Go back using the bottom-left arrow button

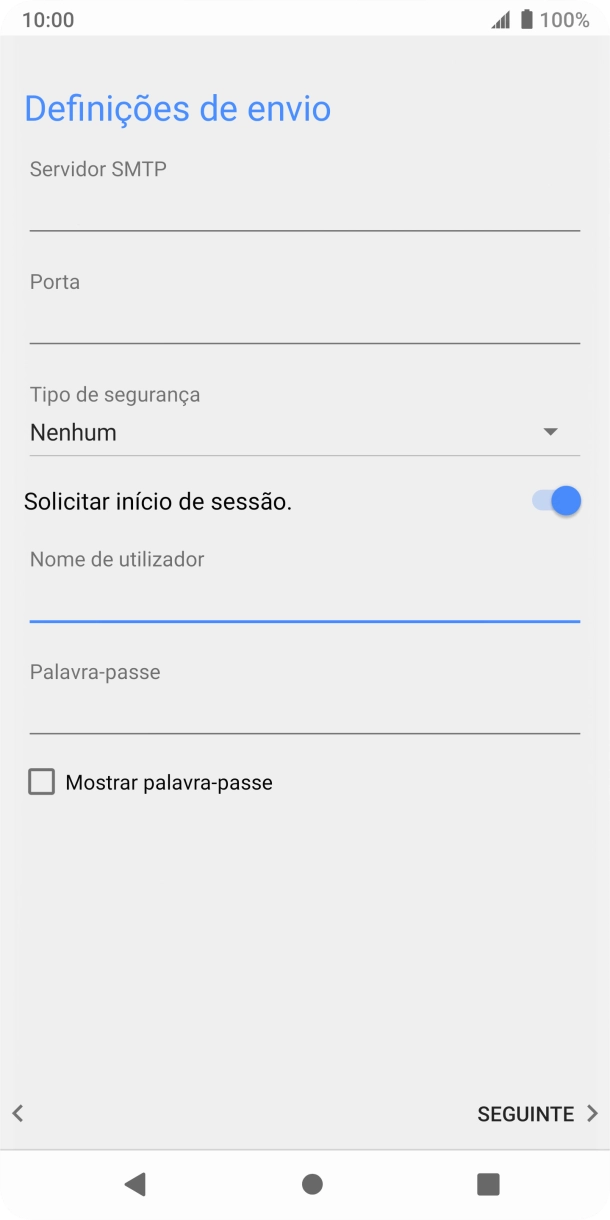(x=16, y=1113)
